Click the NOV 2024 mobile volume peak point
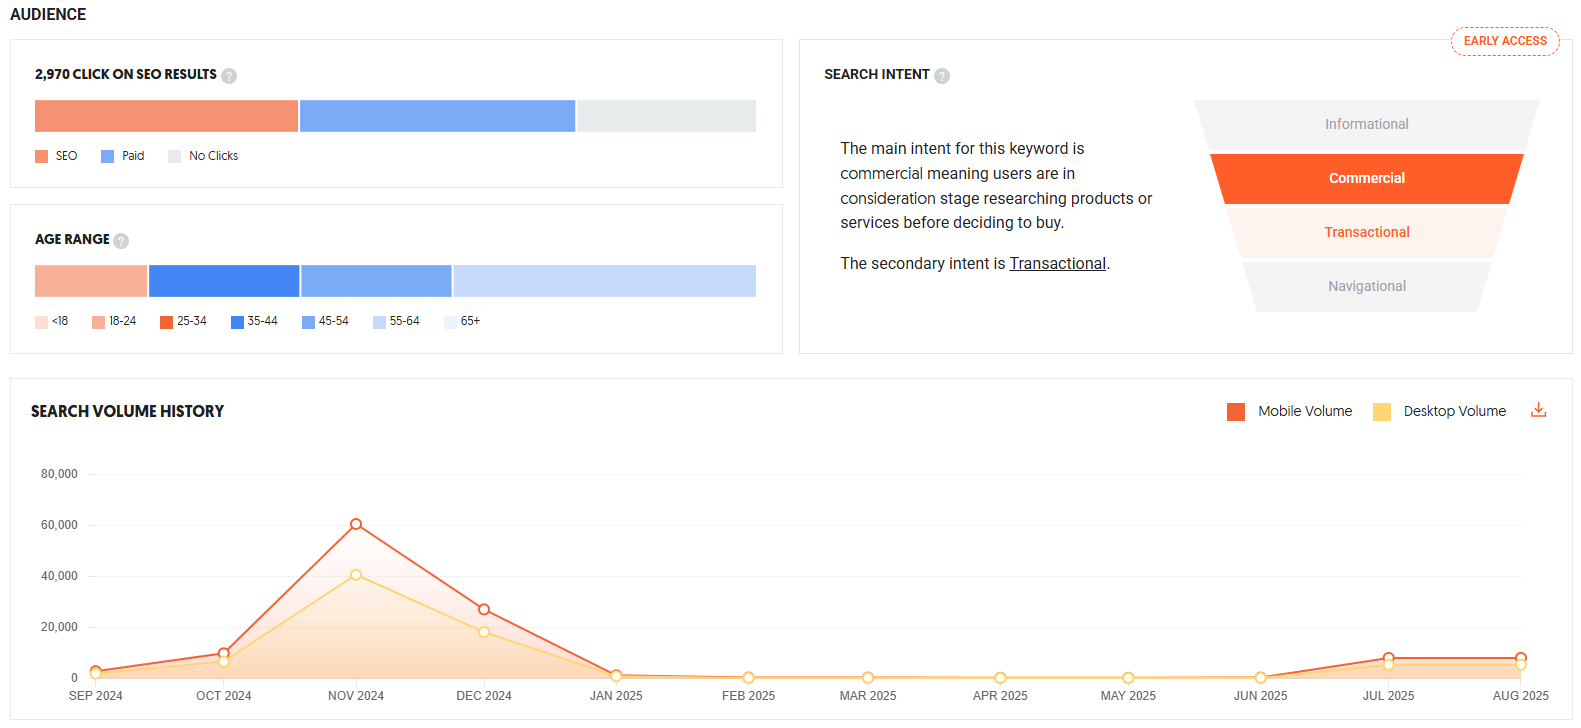The width and height of the screenshot is (1581, 728). pyautogui.click(x=356, y=524)
